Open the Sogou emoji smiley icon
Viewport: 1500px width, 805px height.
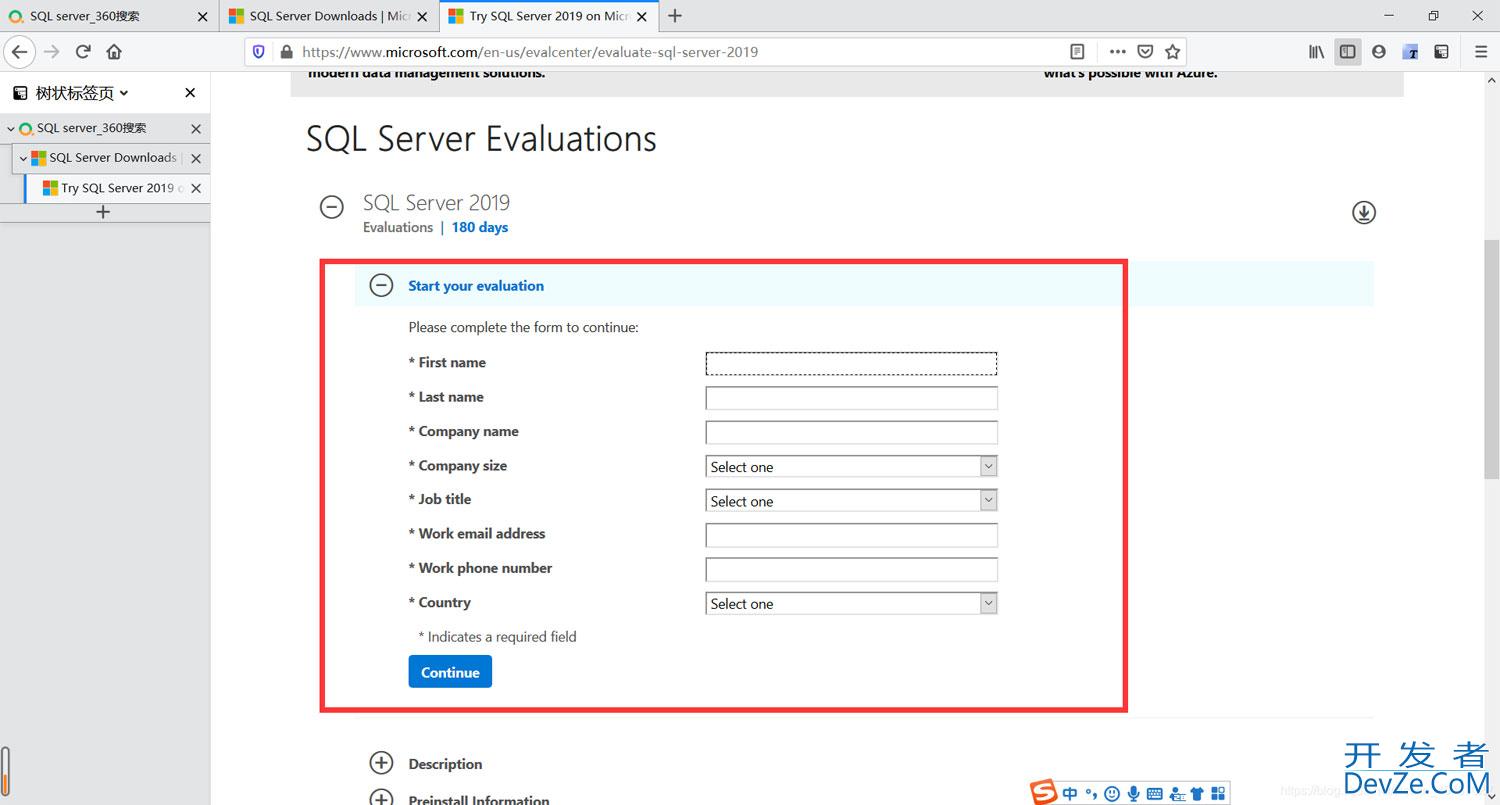pos(1112,793)
